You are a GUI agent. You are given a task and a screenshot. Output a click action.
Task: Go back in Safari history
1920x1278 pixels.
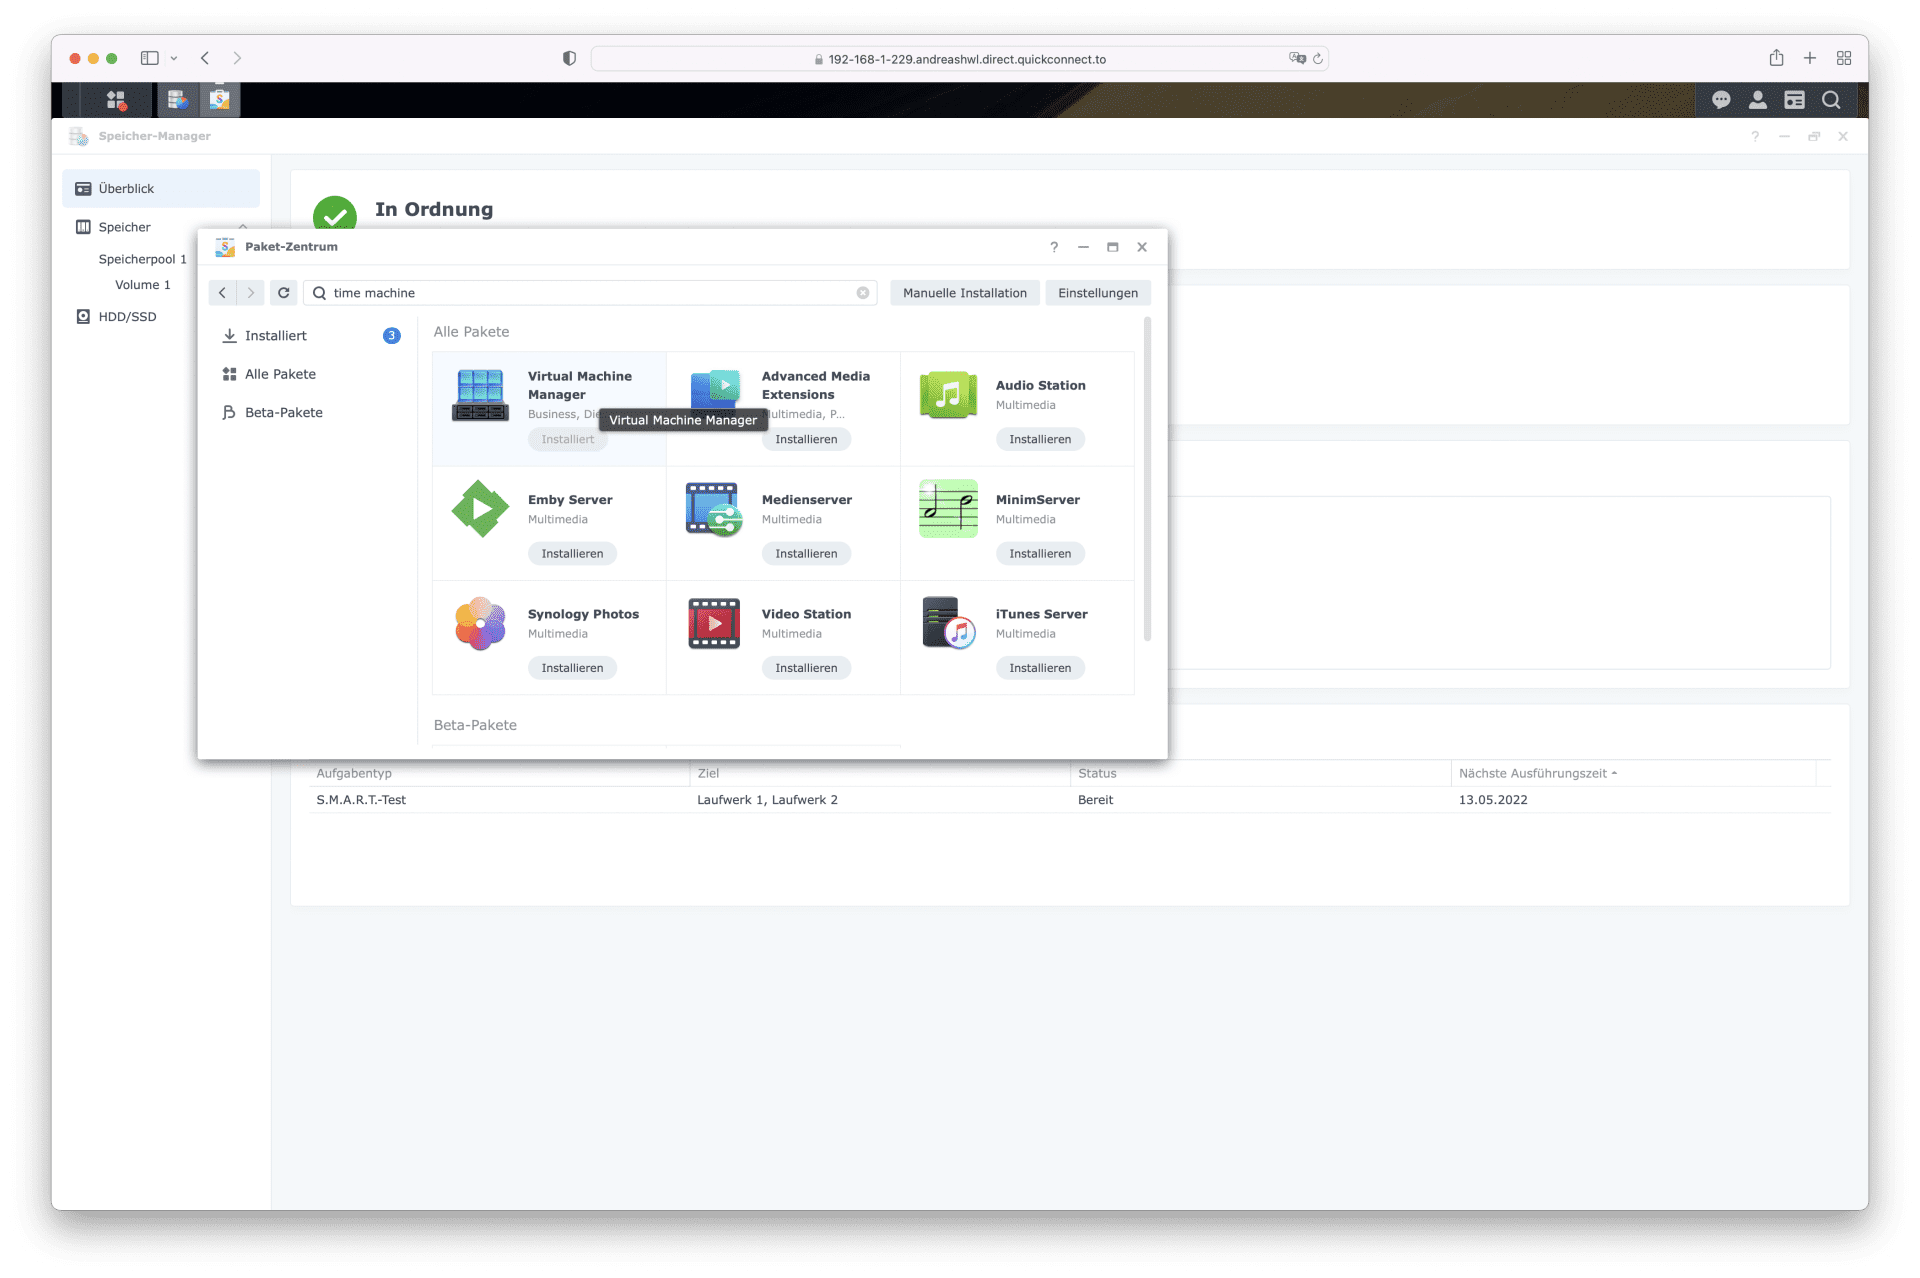coord(205,58)
